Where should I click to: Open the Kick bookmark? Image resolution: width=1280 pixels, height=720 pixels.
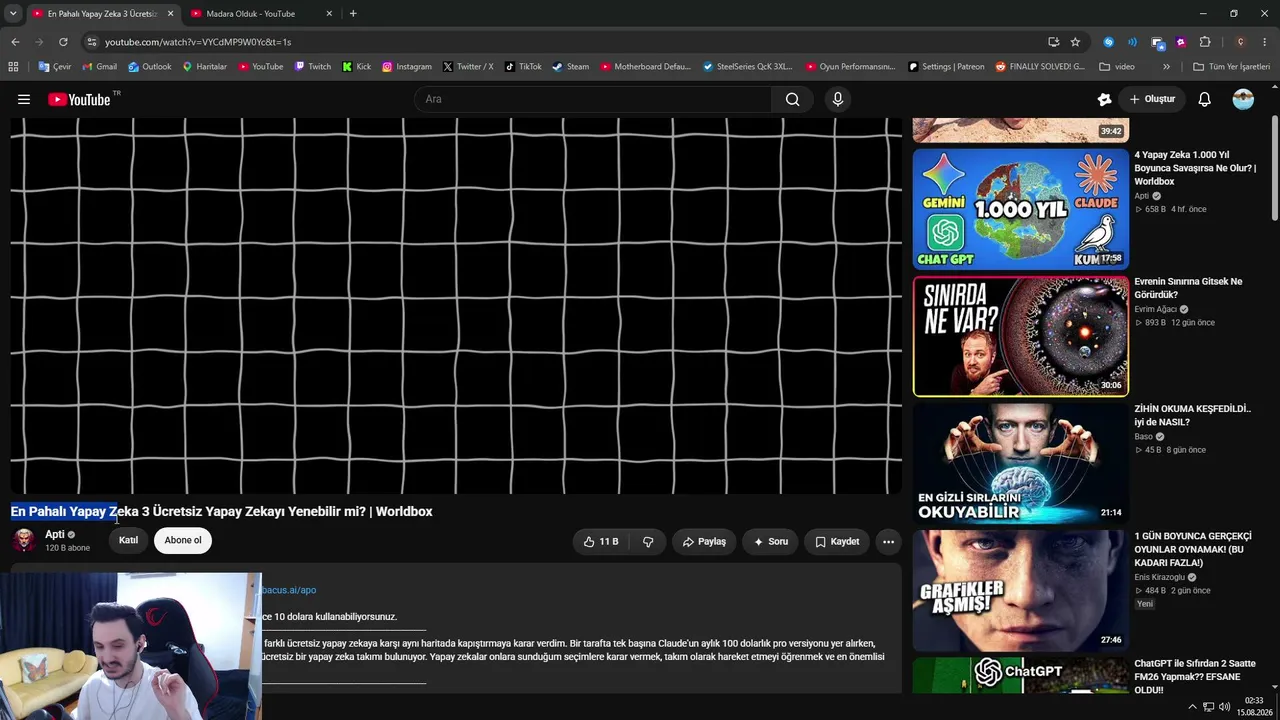(x=357, y=67)
